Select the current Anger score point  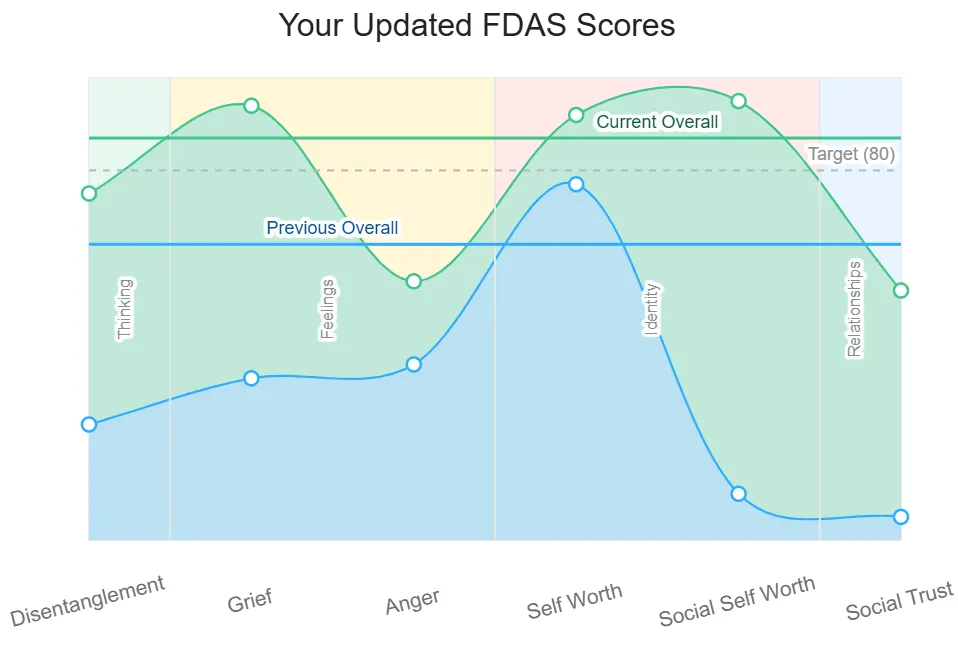click(x=414, y=282)
